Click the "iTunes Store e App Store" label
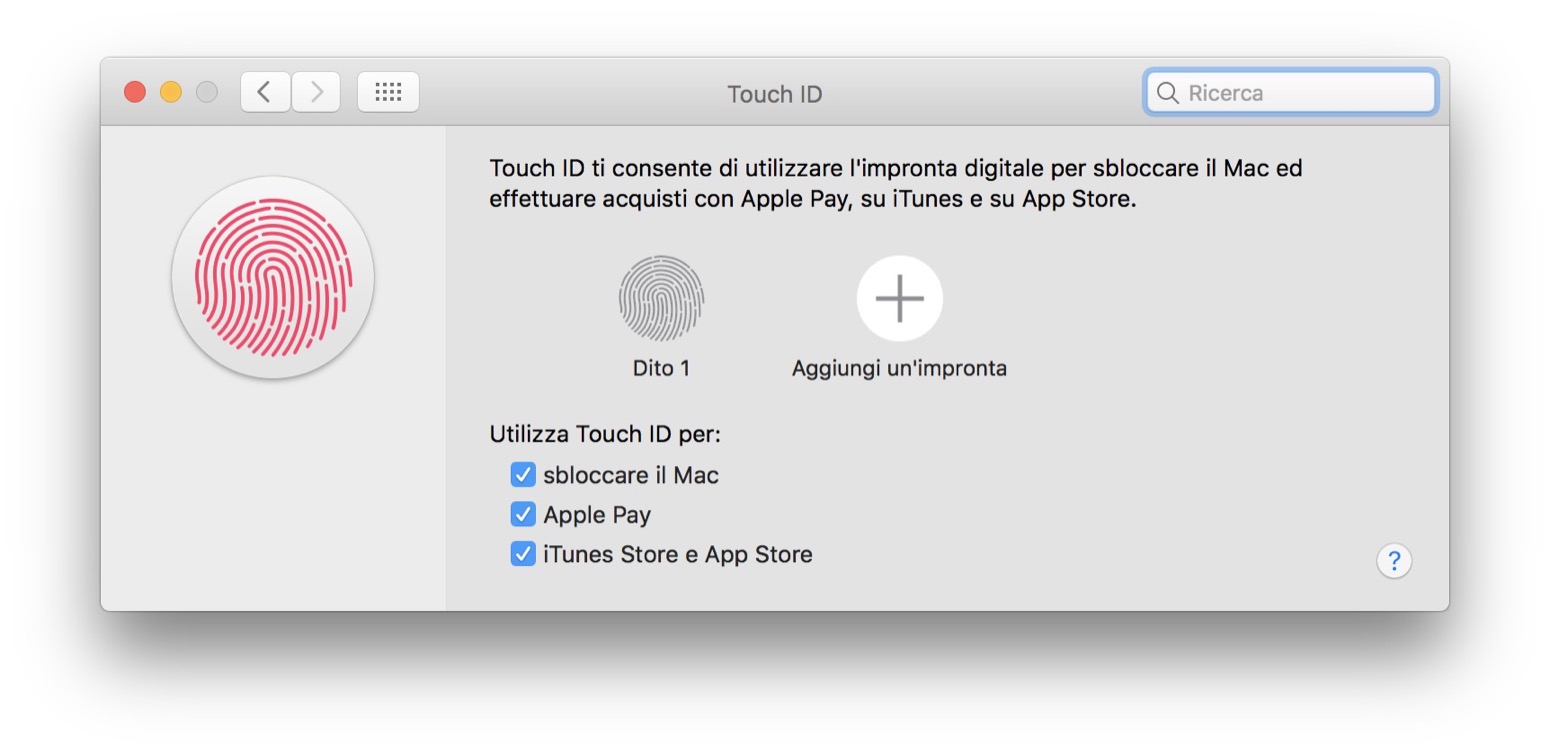The height and width of the screenshot is (755, 1550). 677,554
